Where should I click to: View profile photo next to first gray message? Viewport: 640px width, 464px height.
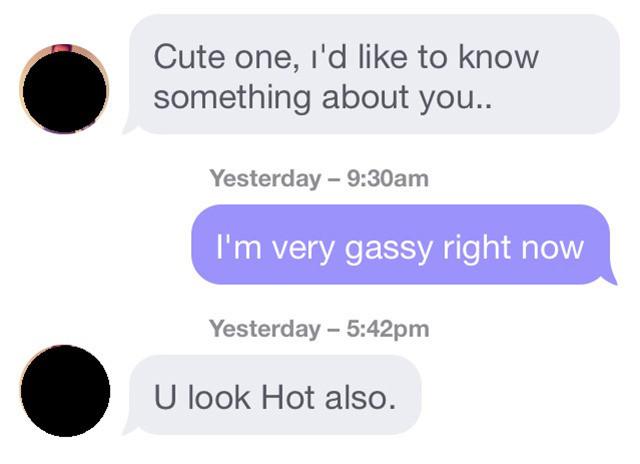[64, 89]
